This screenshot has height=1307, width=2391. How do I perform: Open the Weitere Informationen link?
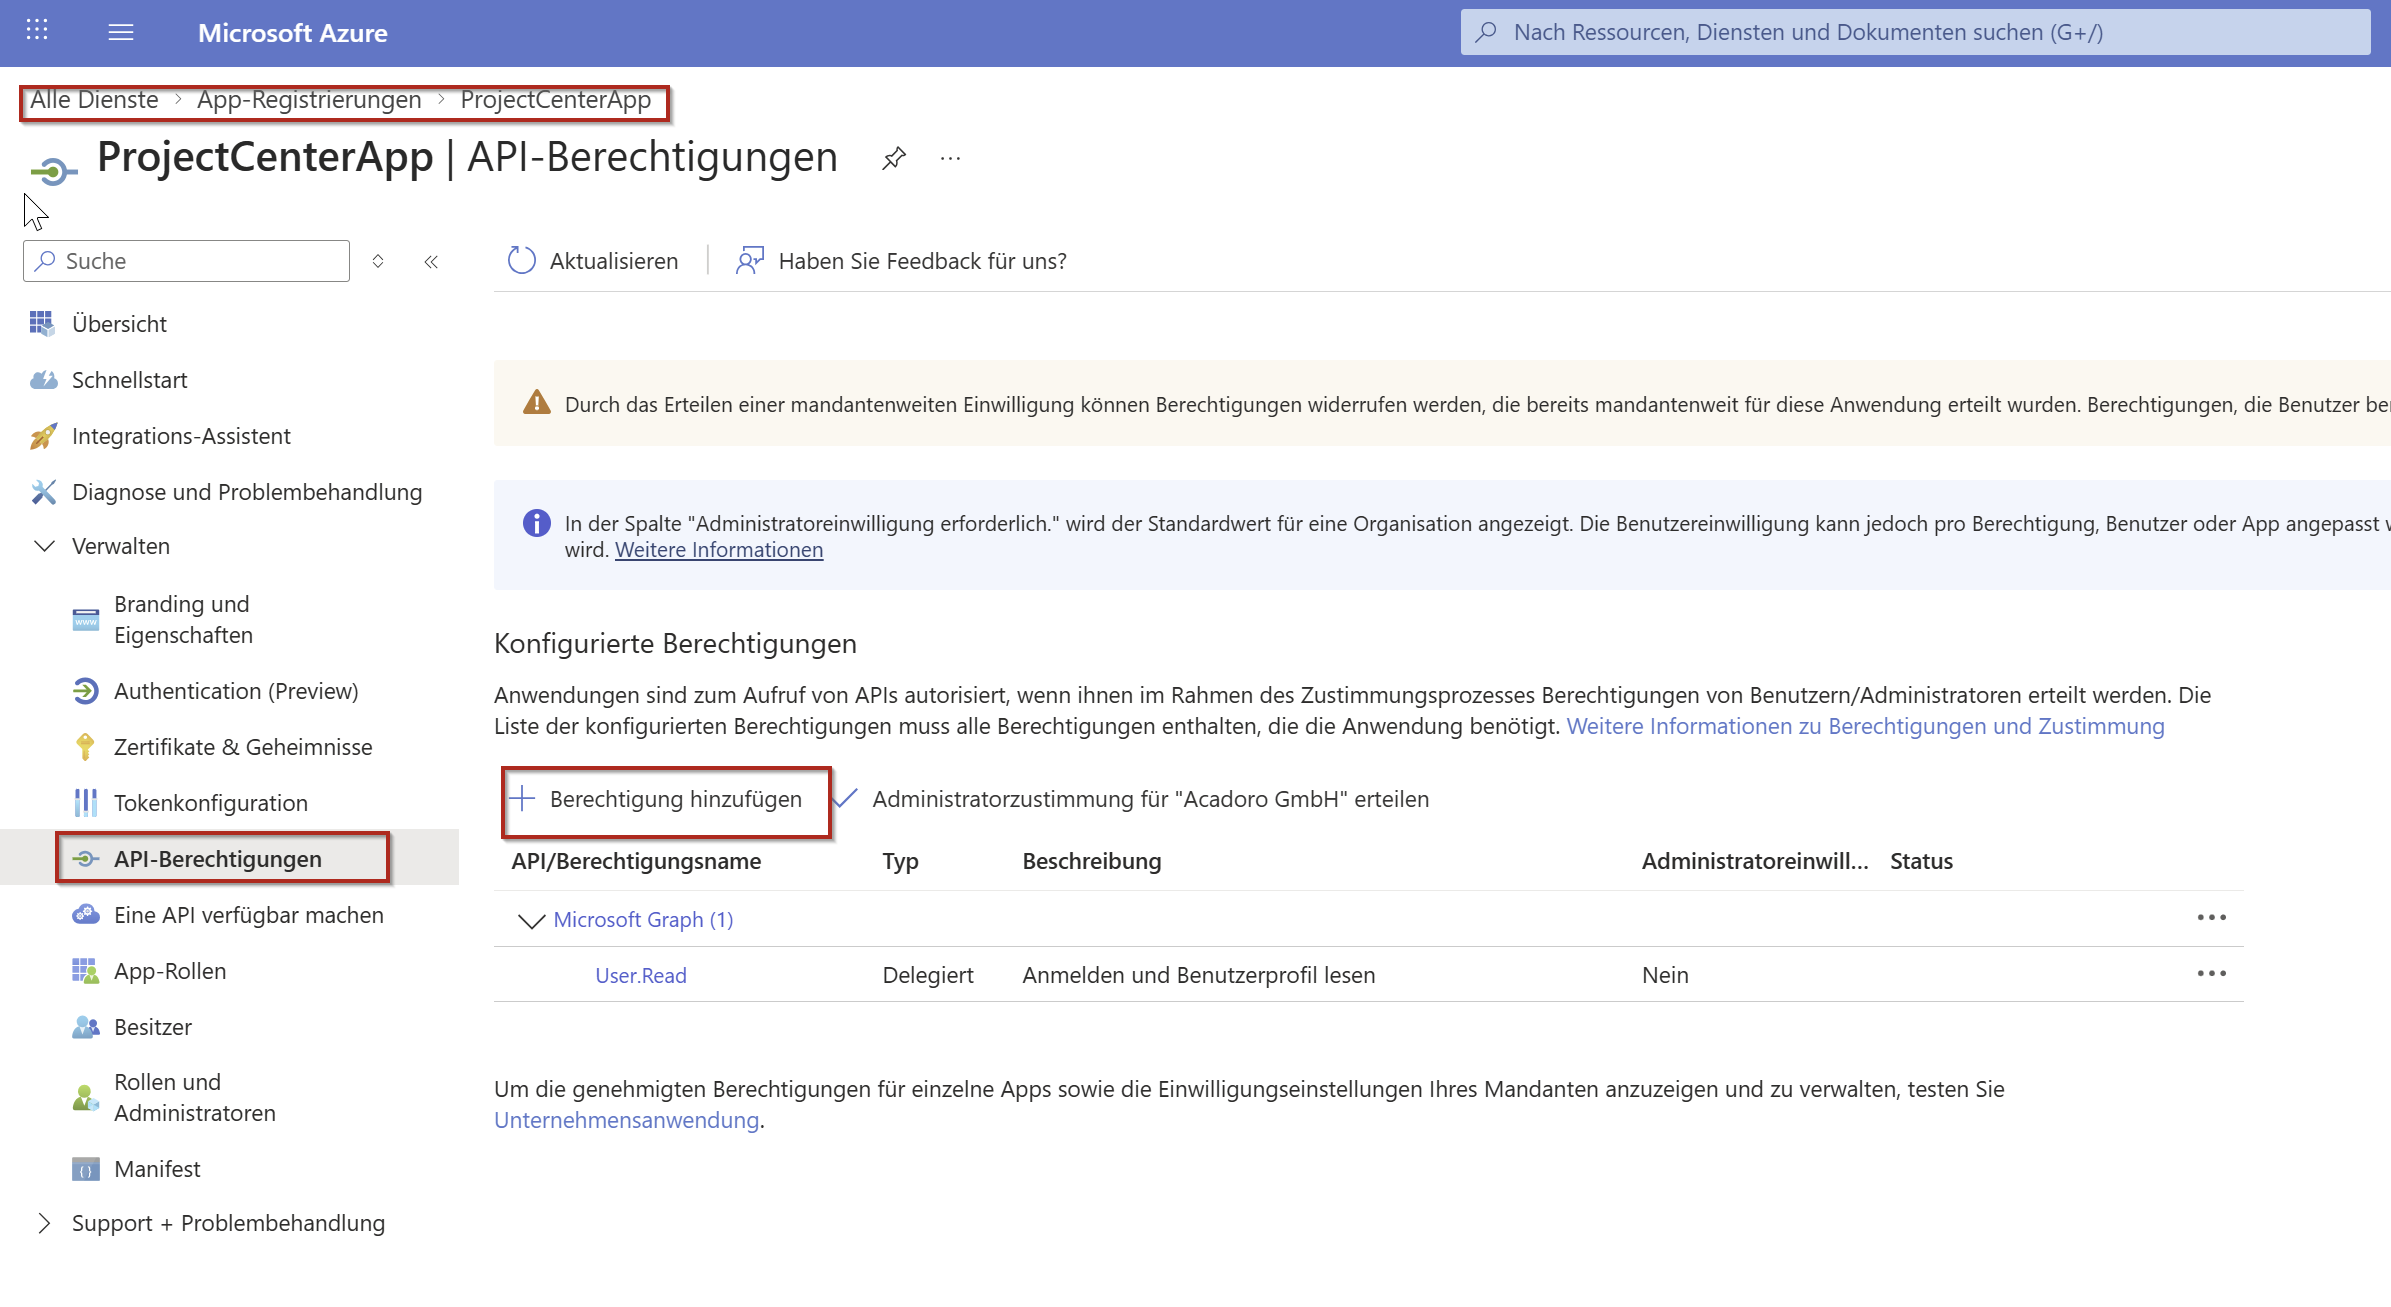[x=719, y=550]
